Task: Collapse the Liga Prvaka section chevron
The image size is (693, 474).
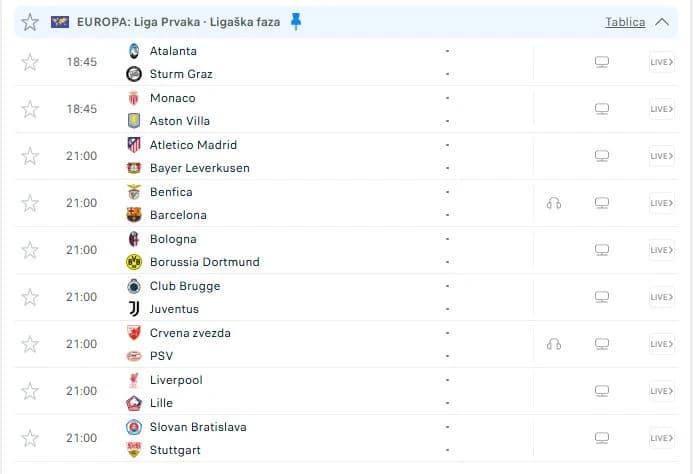Action: click(x=662, y=22)
